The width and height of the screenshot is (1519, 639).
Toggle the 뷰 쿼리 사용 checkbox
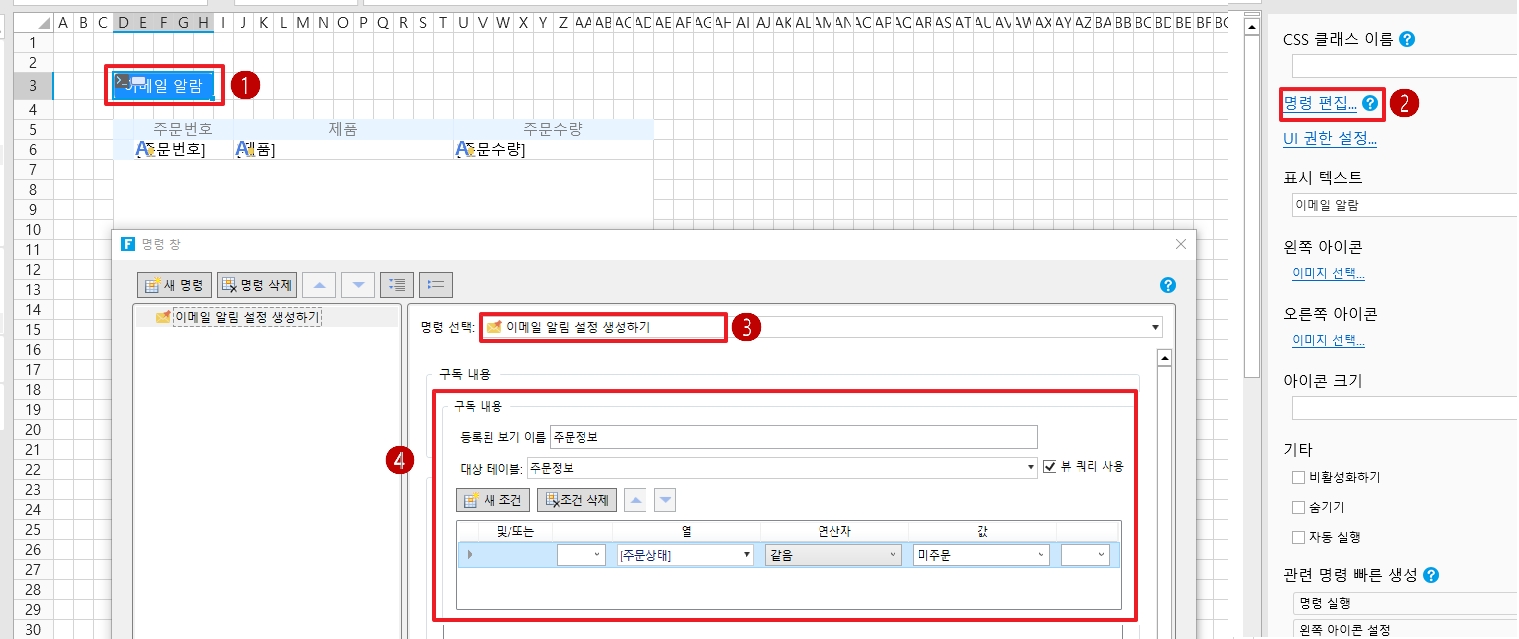click(x=1049, y=466)
